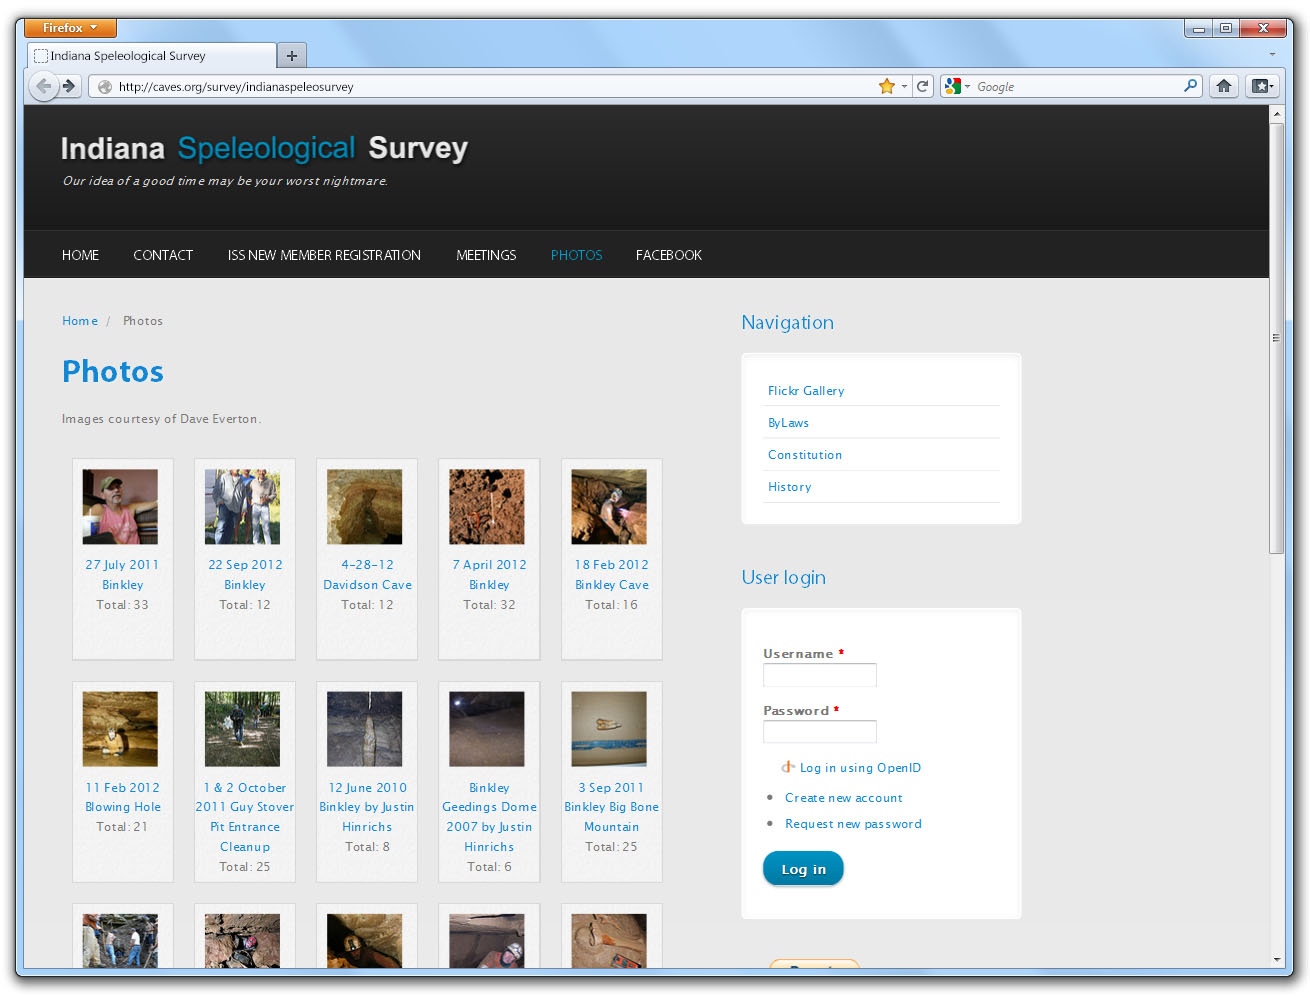Open the Flickr Gallery link
This screenshot has width=1310, height=996.
[x=806, y=391]
